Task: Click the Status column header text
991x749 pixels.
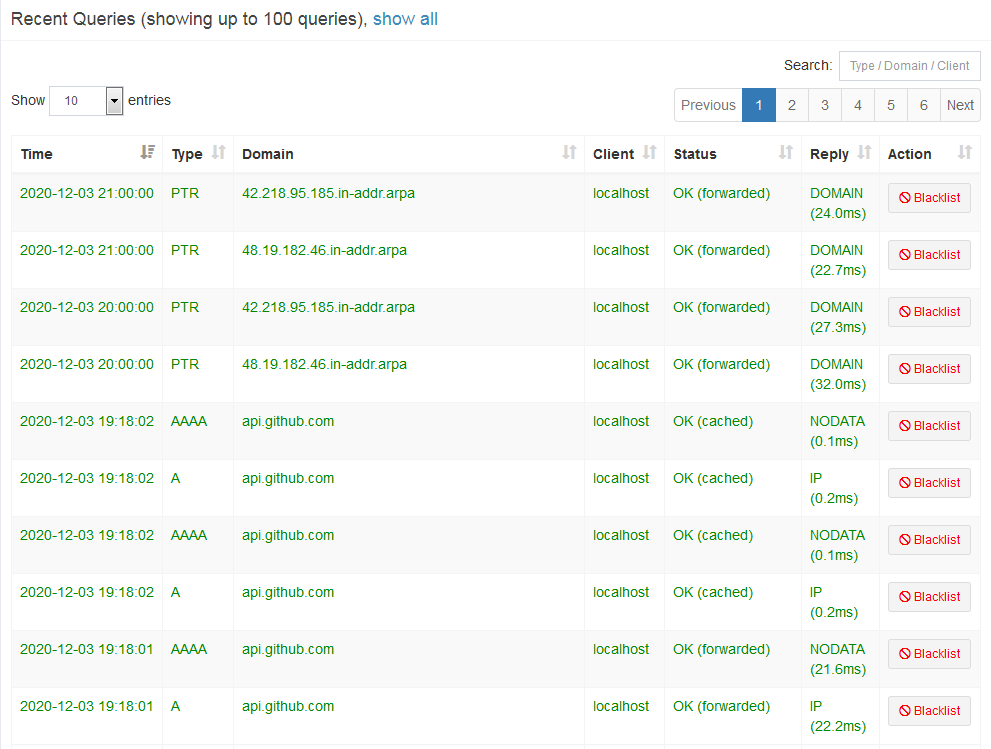Action: click(695, 154)
